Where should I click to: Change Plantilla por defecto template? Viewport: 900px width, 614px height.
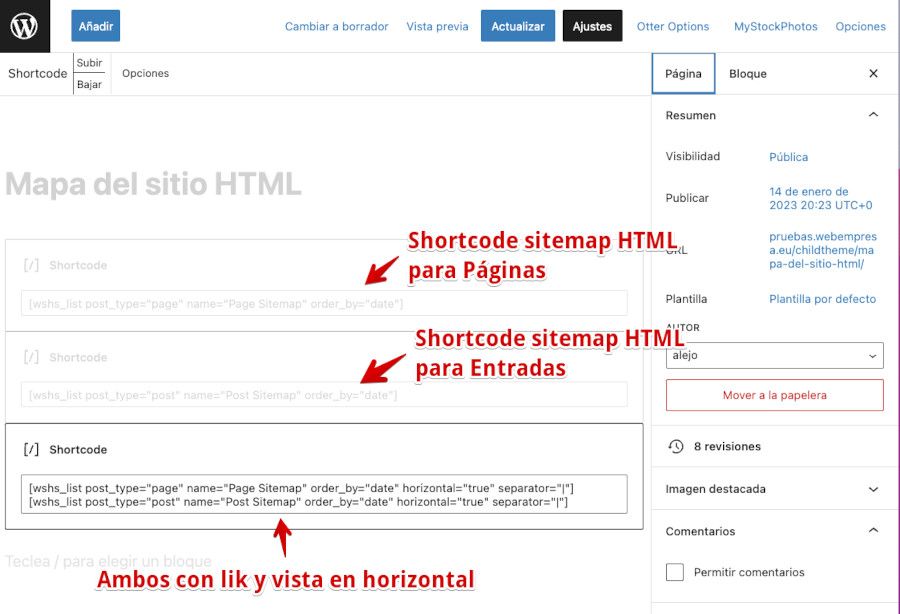pos(822,299)
